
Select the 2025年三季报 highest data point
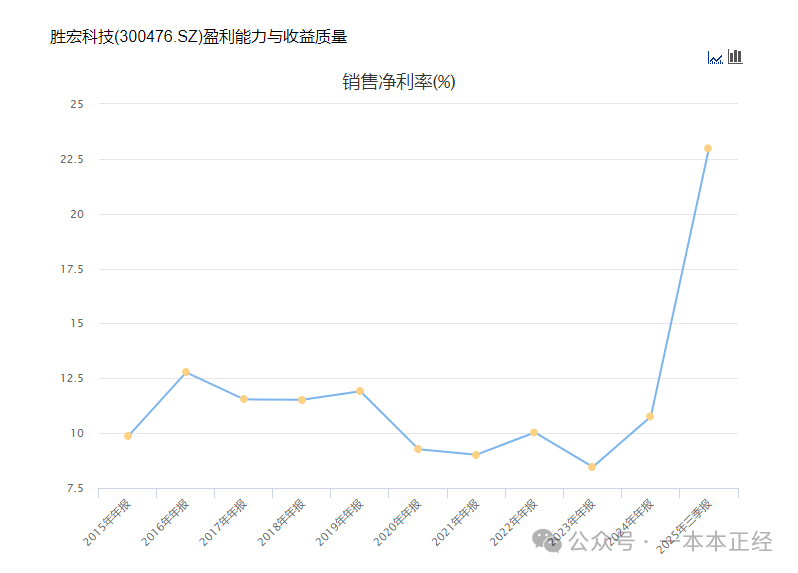(x=708, y=149)
